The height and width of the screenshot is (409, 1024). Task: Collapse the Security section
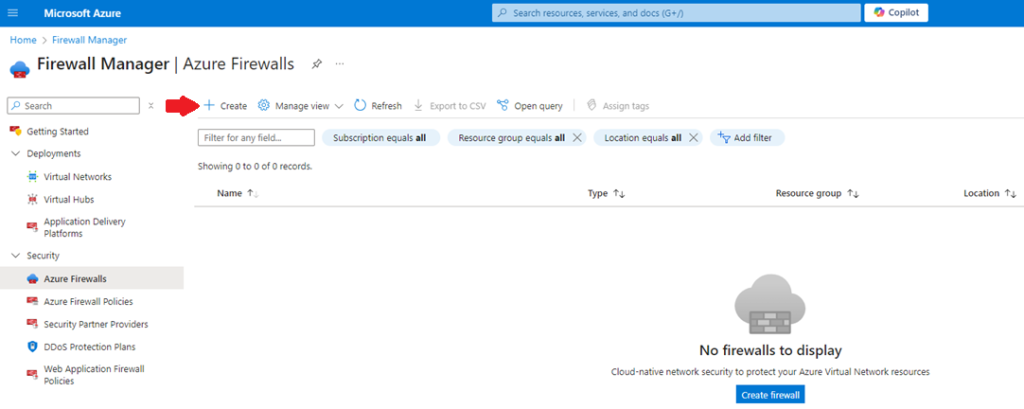16,255
